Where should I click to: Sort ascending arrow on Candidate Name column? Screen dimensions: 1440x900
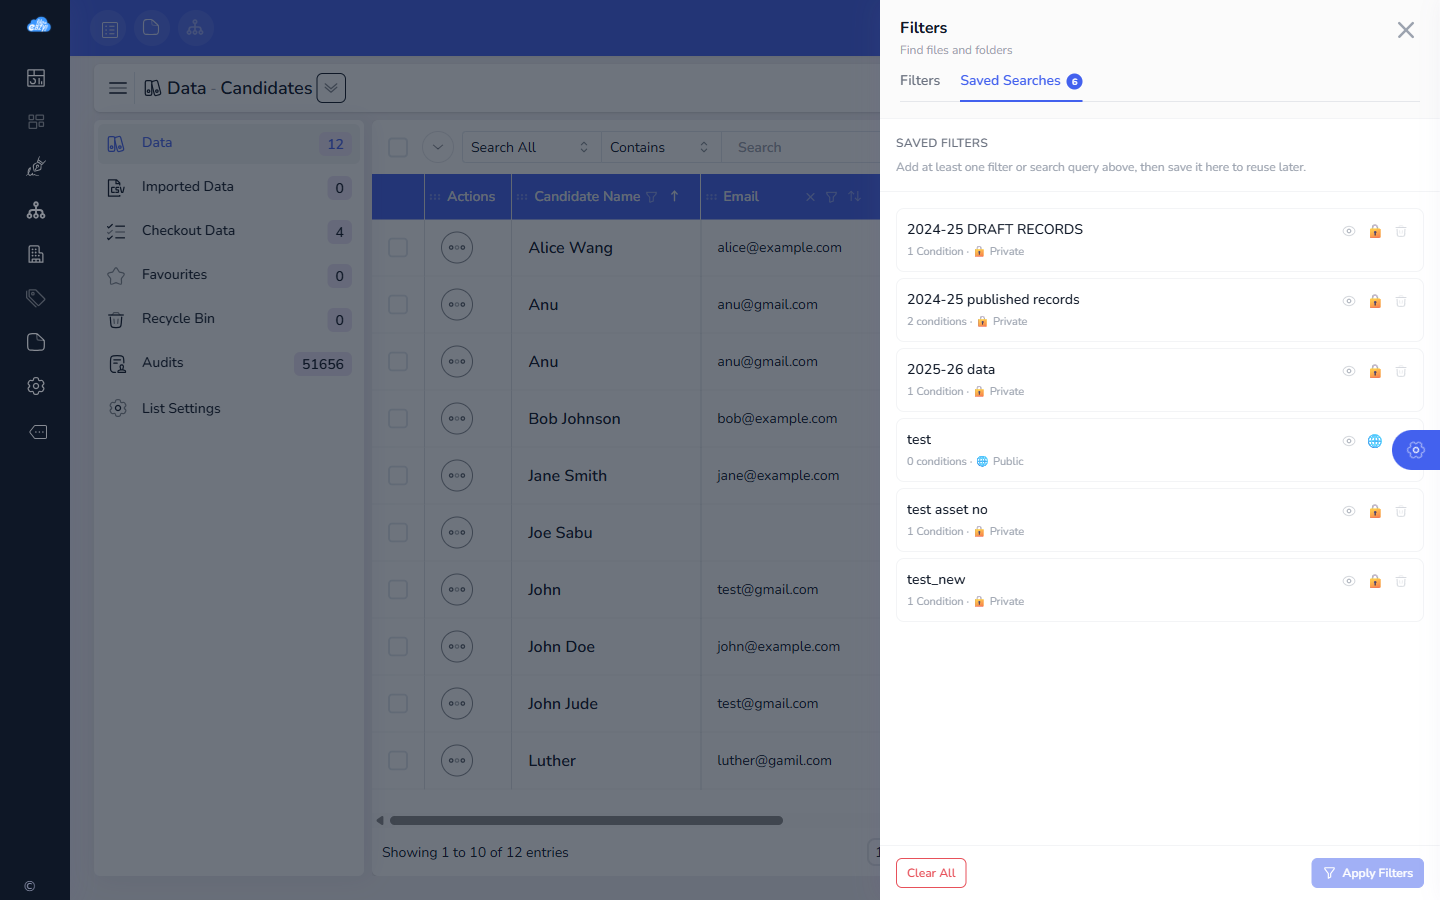[x=675, y=196]
